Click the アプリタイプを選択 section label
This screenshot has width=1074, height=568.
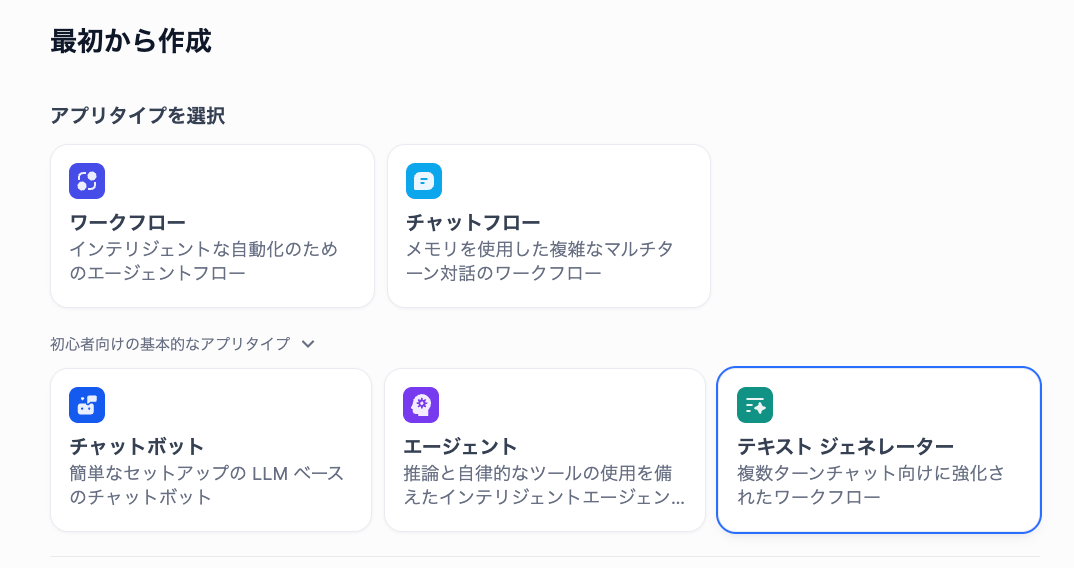click(x=137, y=116)
